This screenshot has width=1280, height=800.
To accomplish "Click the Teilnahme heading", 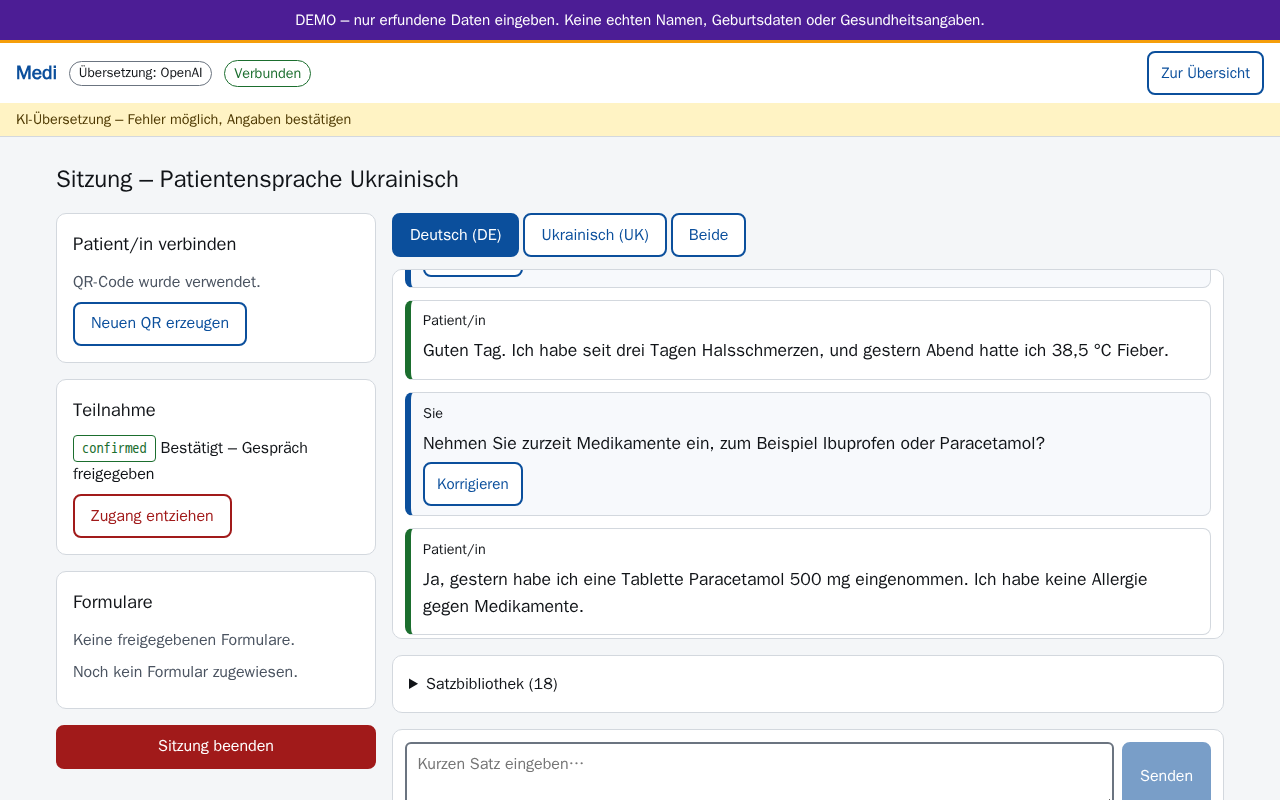I will click(114, 410).
